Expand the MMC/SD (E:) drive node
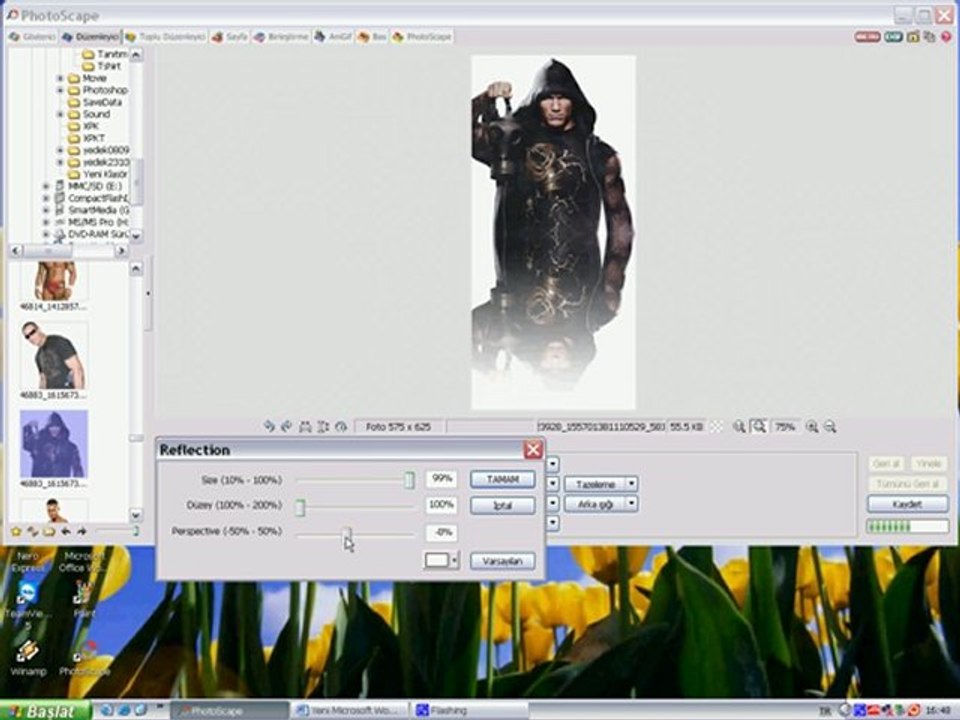 pos(46,186)
